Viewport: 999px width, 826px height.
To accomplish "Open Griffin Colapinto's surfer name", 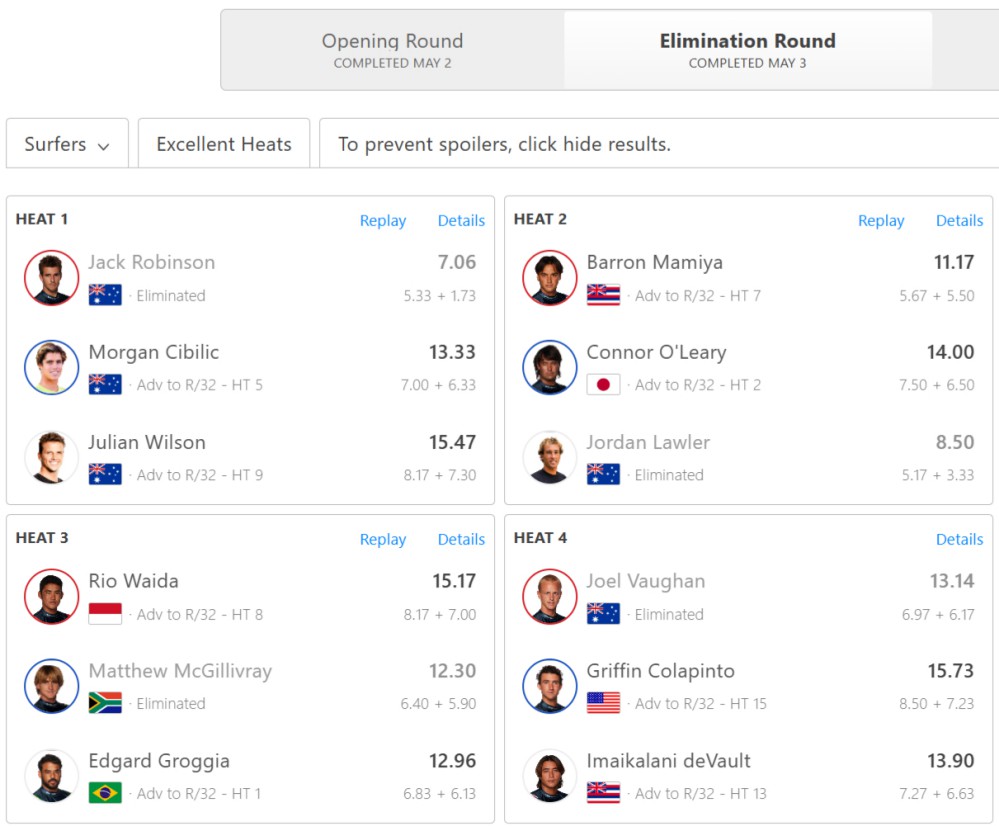I will [x=661, y=670].
